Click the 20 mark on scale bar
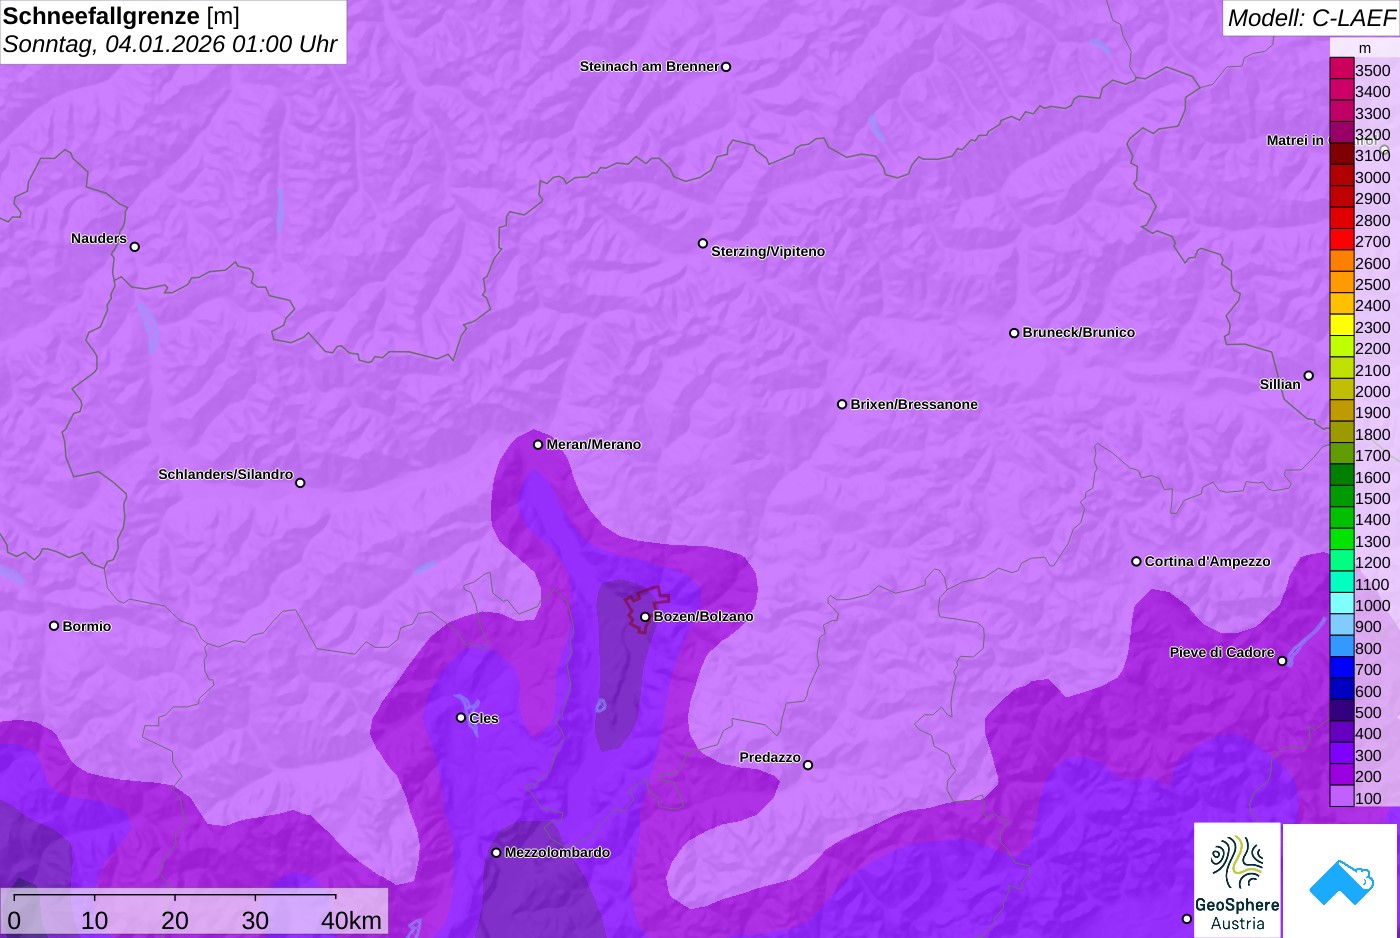Image resolution: width=1400 pixels, height=938 pixels. [175, 921]
